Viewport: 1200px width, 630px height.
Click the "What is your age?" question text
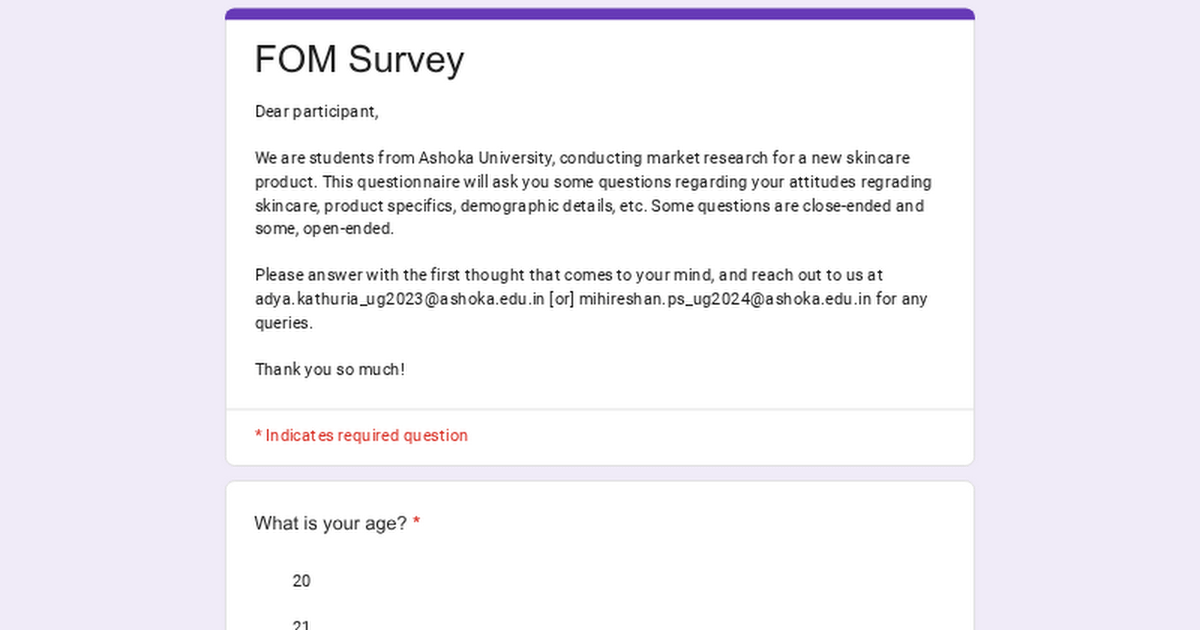point(330,523)
